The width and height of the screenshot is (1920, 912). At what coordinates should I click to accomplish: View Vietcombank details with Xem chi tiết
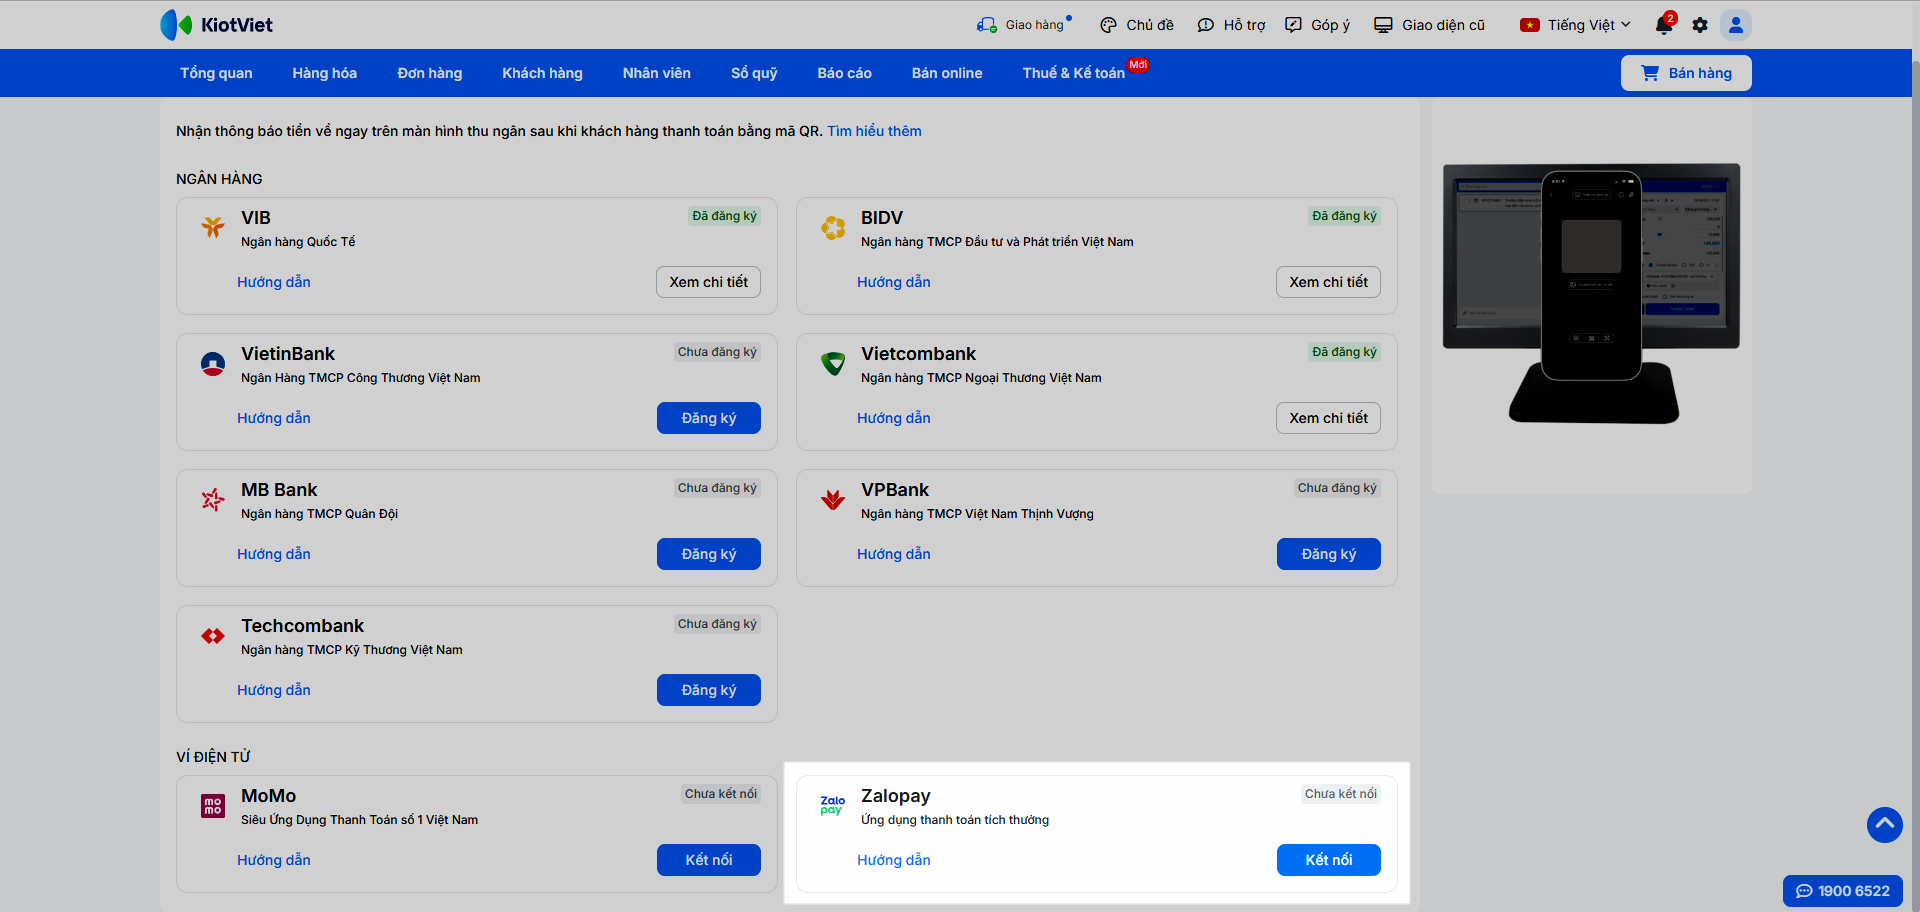tap(1329, 418)
